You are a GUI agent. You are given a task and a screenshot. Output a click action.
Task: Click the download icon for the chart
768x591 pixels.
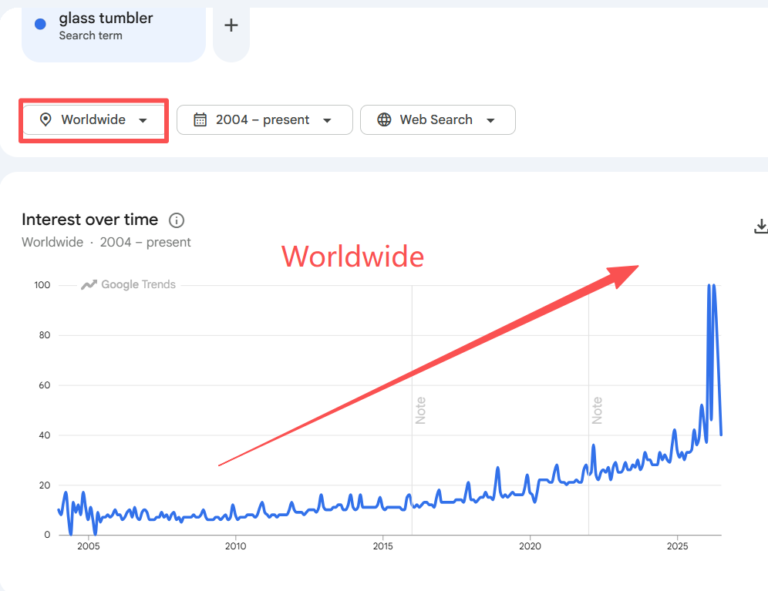coord(761,226)
